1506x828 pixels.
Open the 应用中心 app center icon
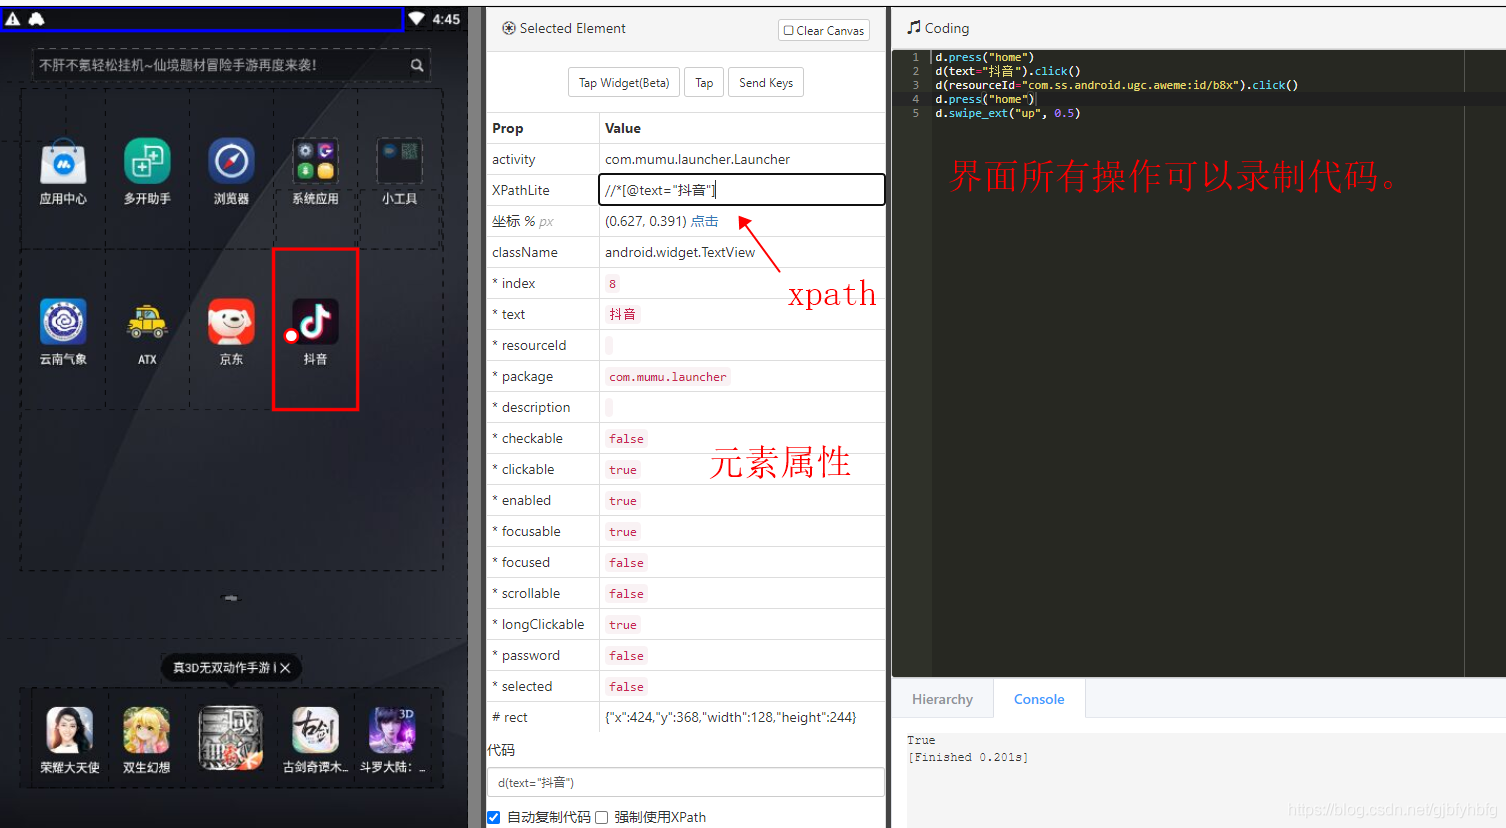(63, 160)
